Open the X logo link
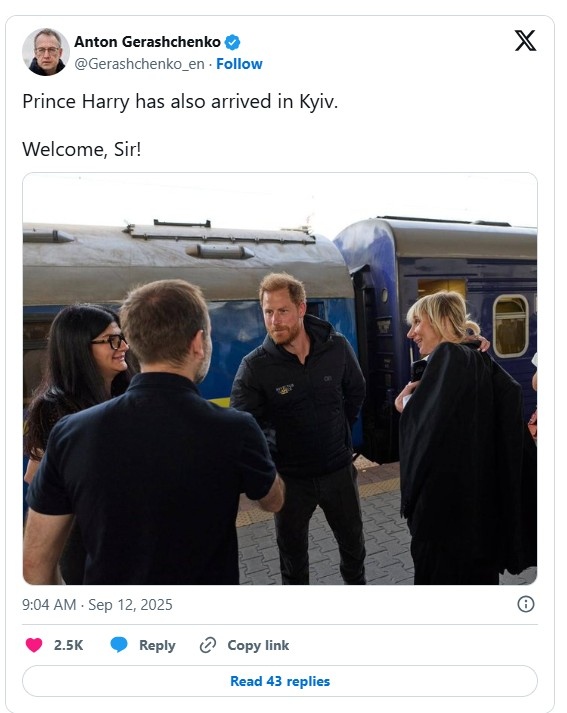Viewport: 567px width, 713px height. point(525,41)
